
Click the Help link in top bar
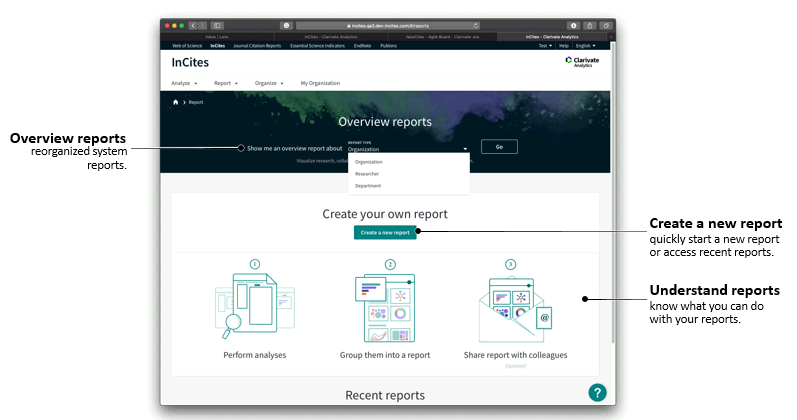pos(564,46)
